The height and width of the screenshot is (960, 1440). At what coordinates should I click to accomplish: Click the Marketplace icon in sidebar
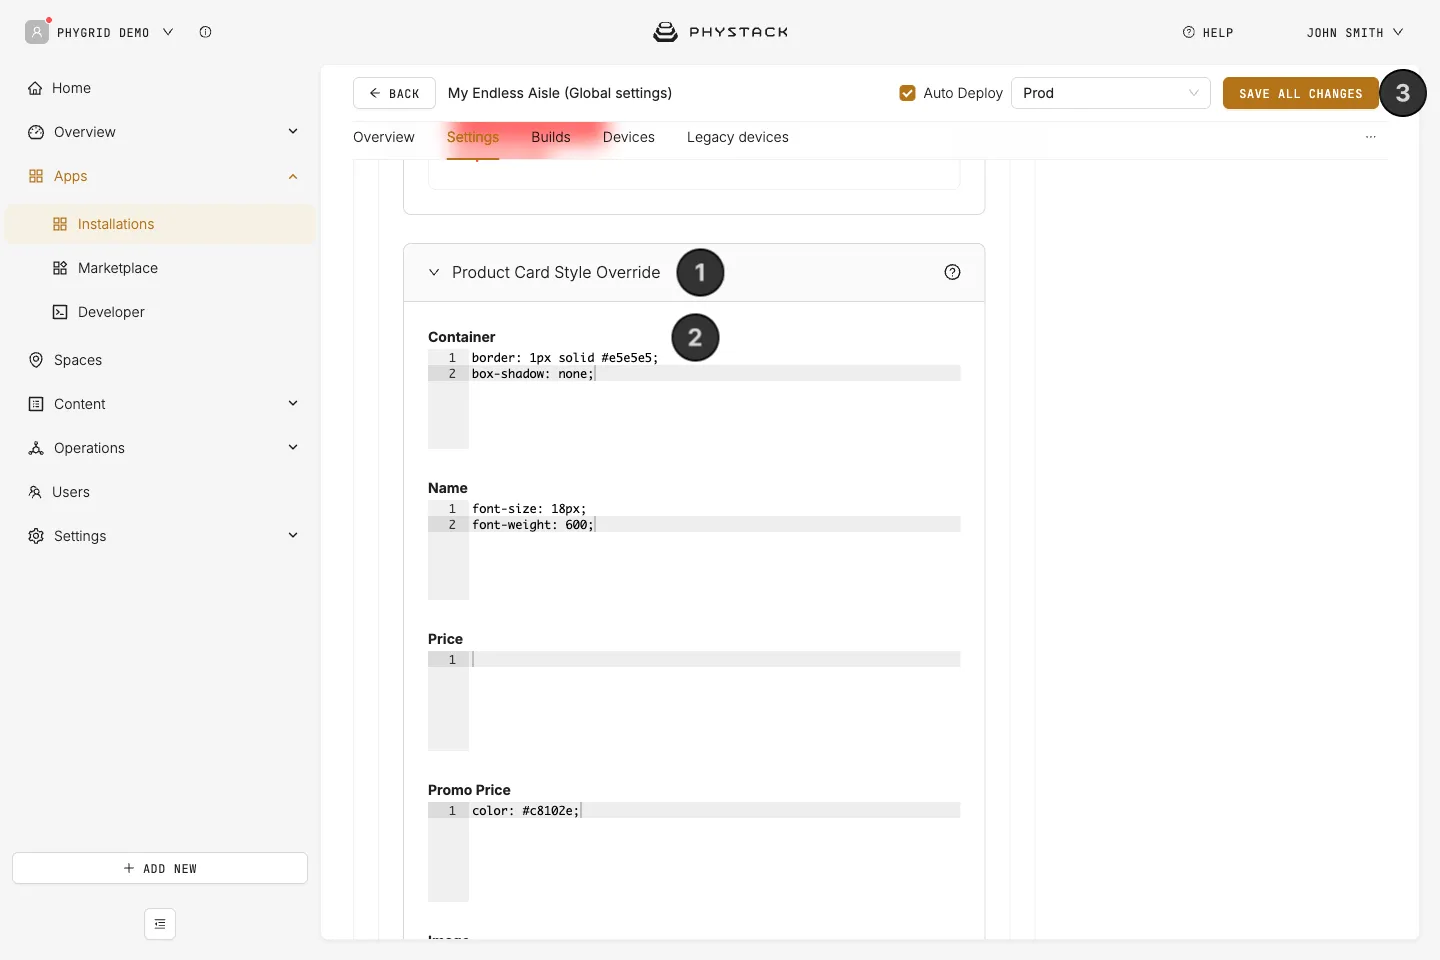60,268
